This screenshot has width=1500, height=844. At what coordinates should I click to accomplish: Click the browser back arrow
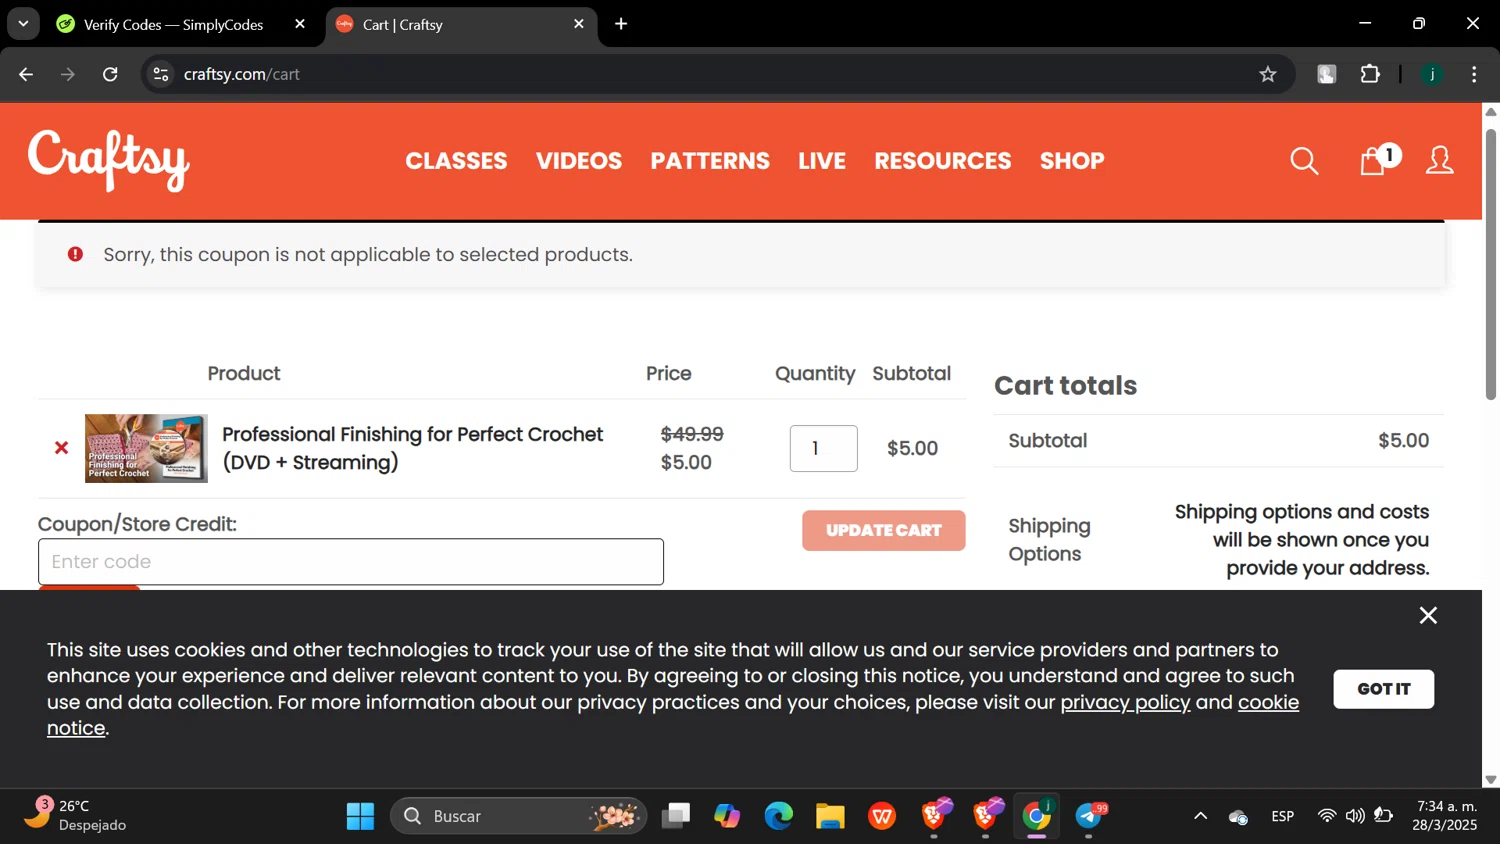[x=26, y=74]
